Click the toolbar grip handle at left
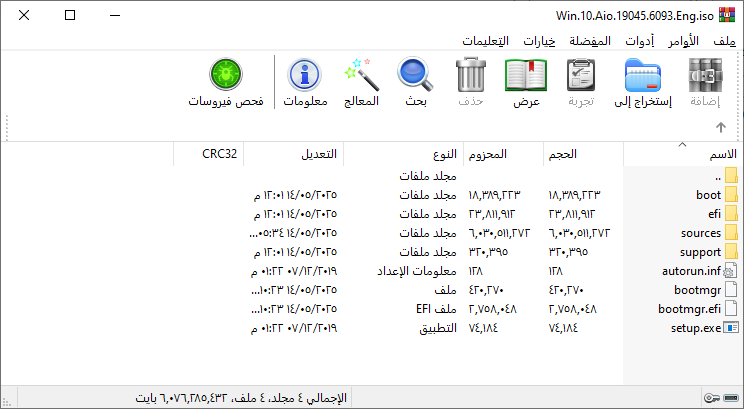The height and width of the screenshot is (409, 744). tap(7, 127)
